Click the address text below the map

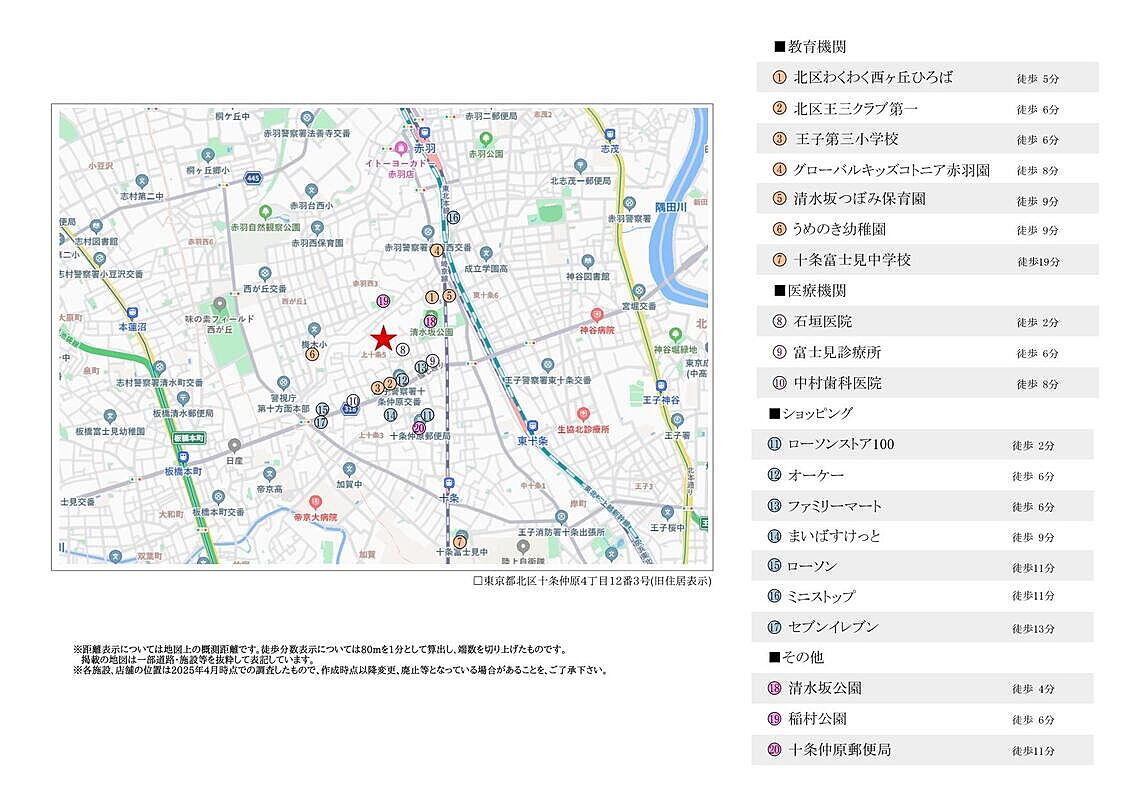coord(591,582)
